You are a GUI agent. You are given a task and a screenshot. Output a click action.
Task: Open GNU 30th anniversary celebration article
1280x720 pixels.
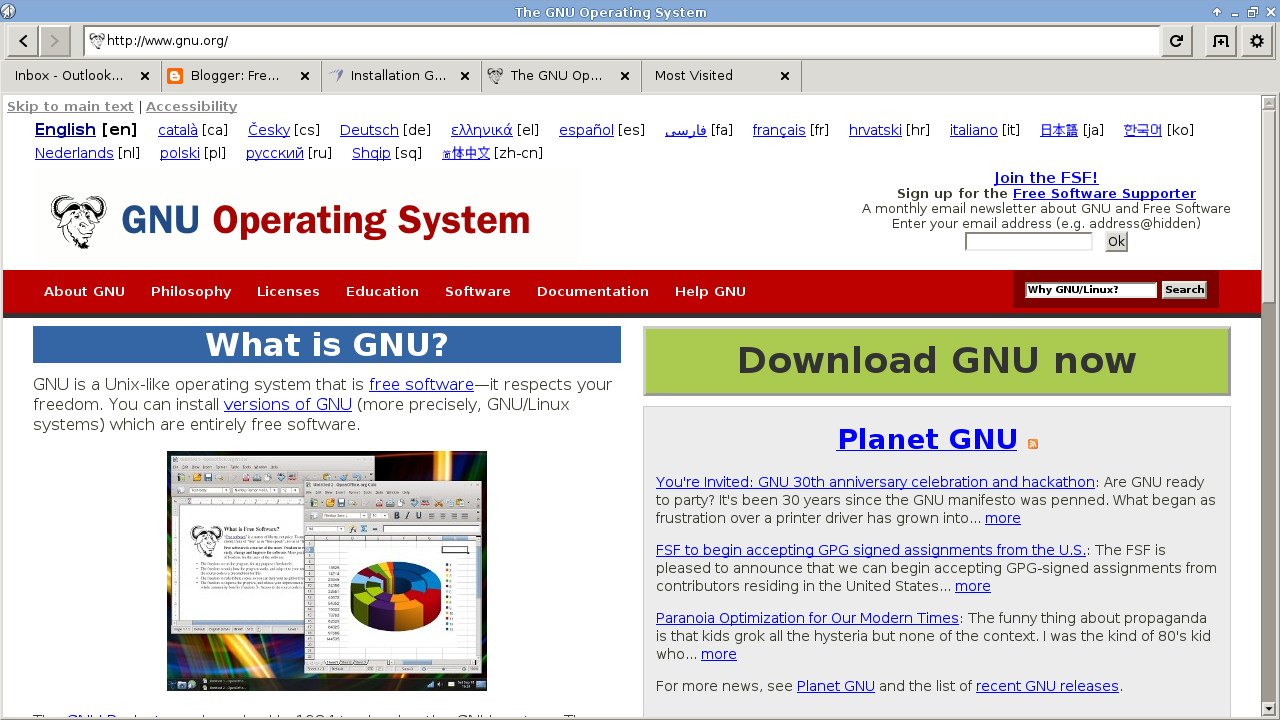875,482
